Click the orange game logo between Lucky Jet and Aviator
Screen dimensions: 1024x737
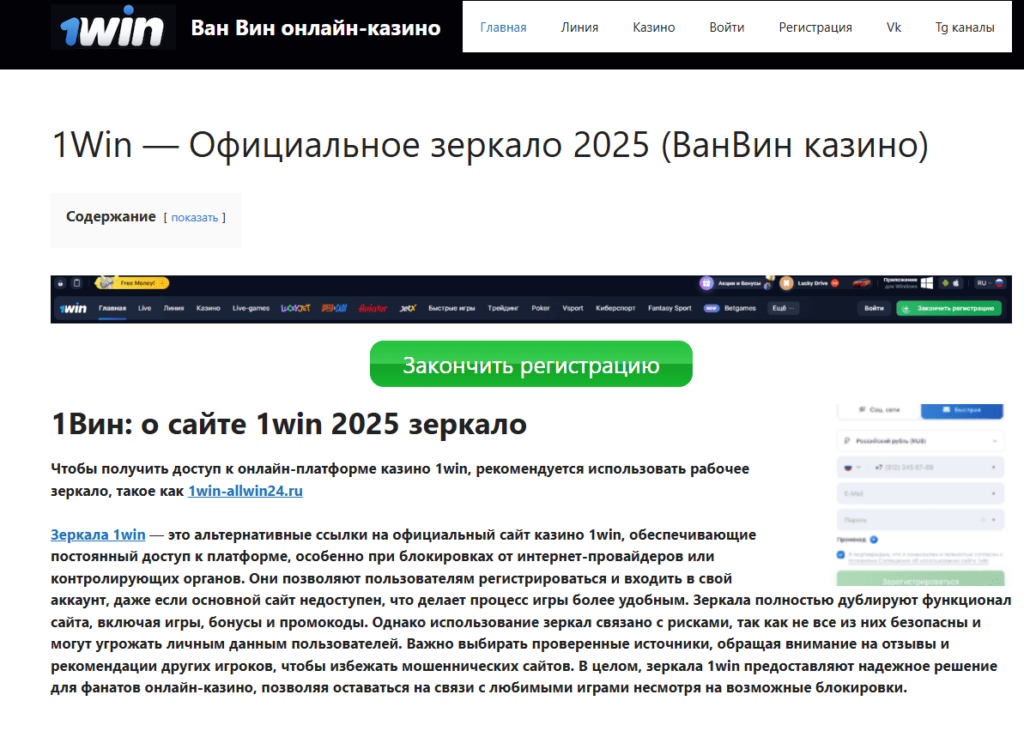[334, 308]
